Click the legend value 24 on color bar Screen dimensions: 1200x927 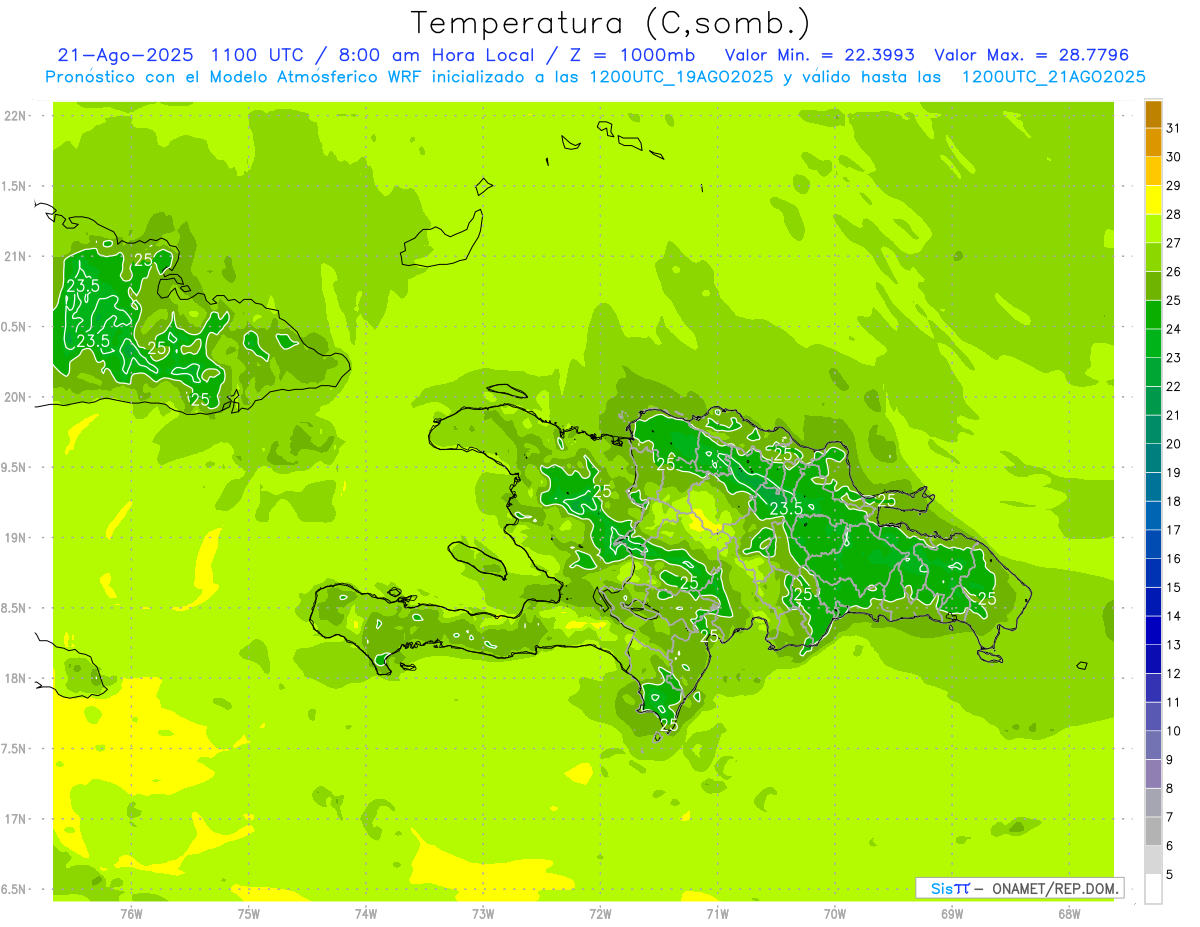(1173, 329)
